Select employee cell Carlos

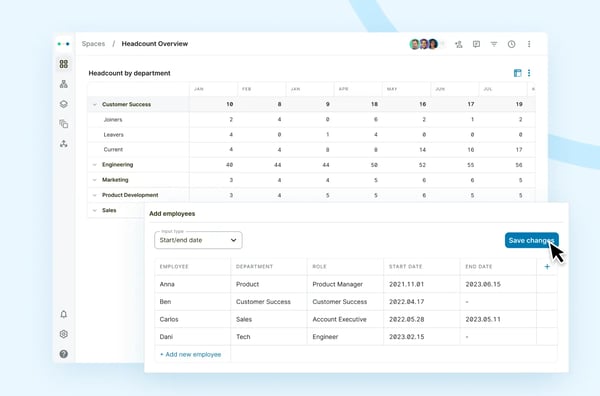(193, 319)
